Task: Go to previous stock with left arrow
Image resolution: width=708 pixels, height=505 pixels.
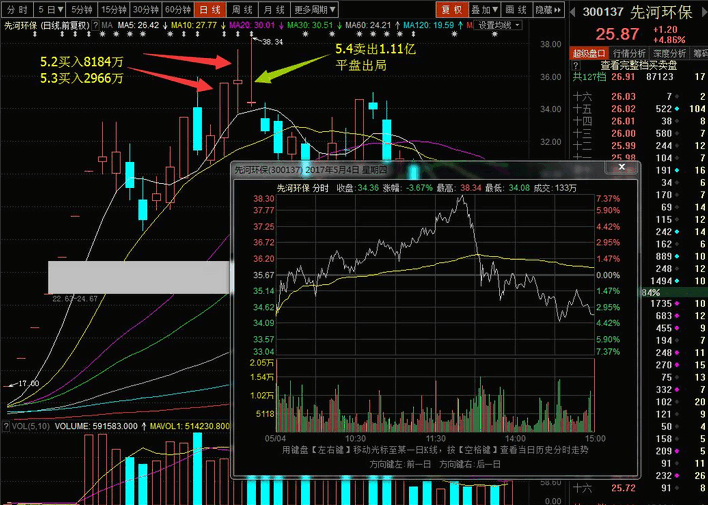Action: tap(573, 12)
